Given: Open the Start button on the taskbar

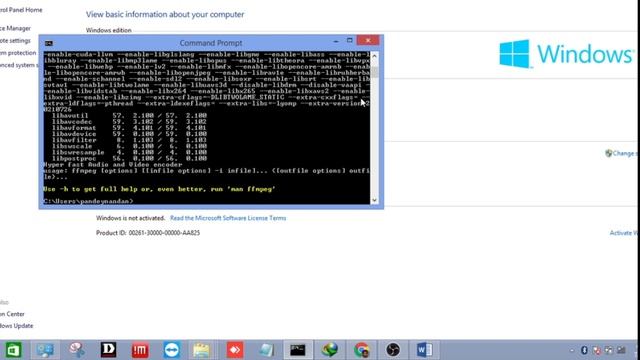Looking at the screenshot, I should pos(13,350).
